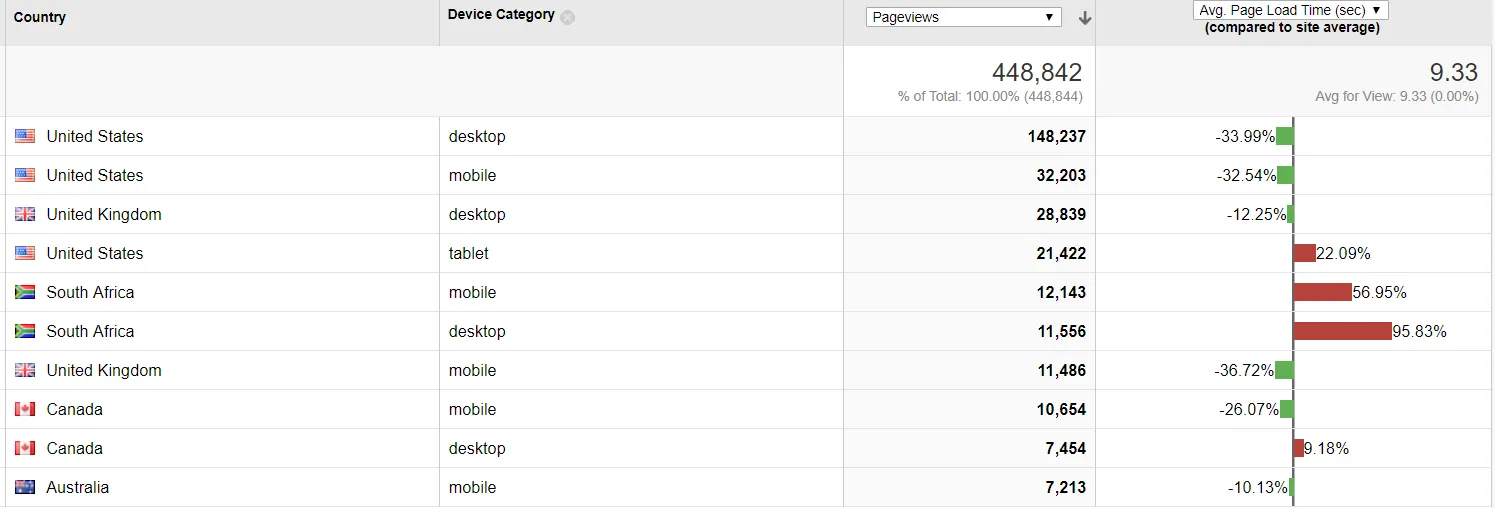
Task: Sort by the Country column header
Action: pyautogui.click(x=40, y=18)
